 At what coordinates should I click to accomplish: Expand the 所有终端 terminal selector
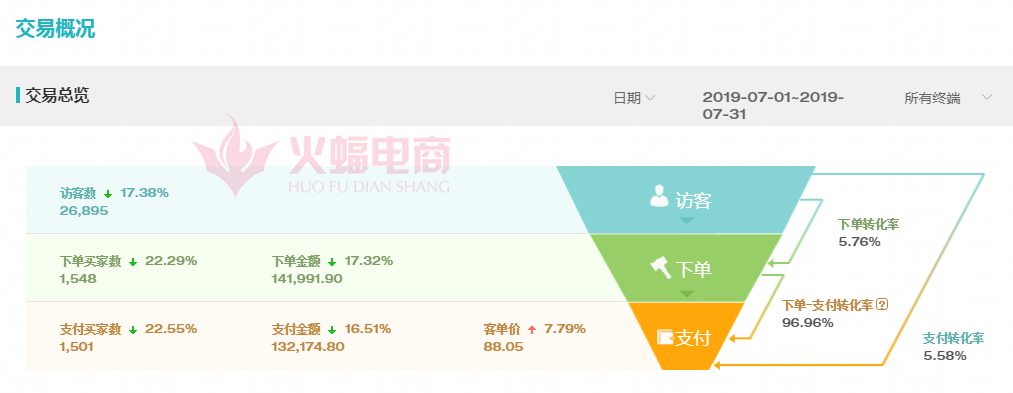pos(948,98)
